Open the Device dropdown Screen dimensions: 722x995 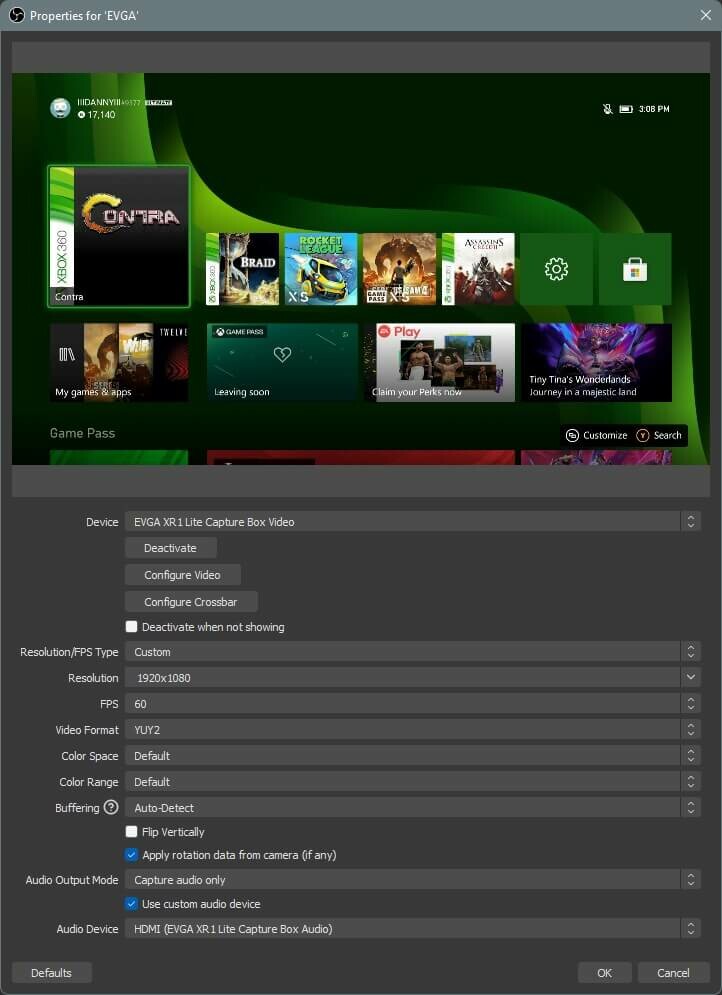pos(411,522)
